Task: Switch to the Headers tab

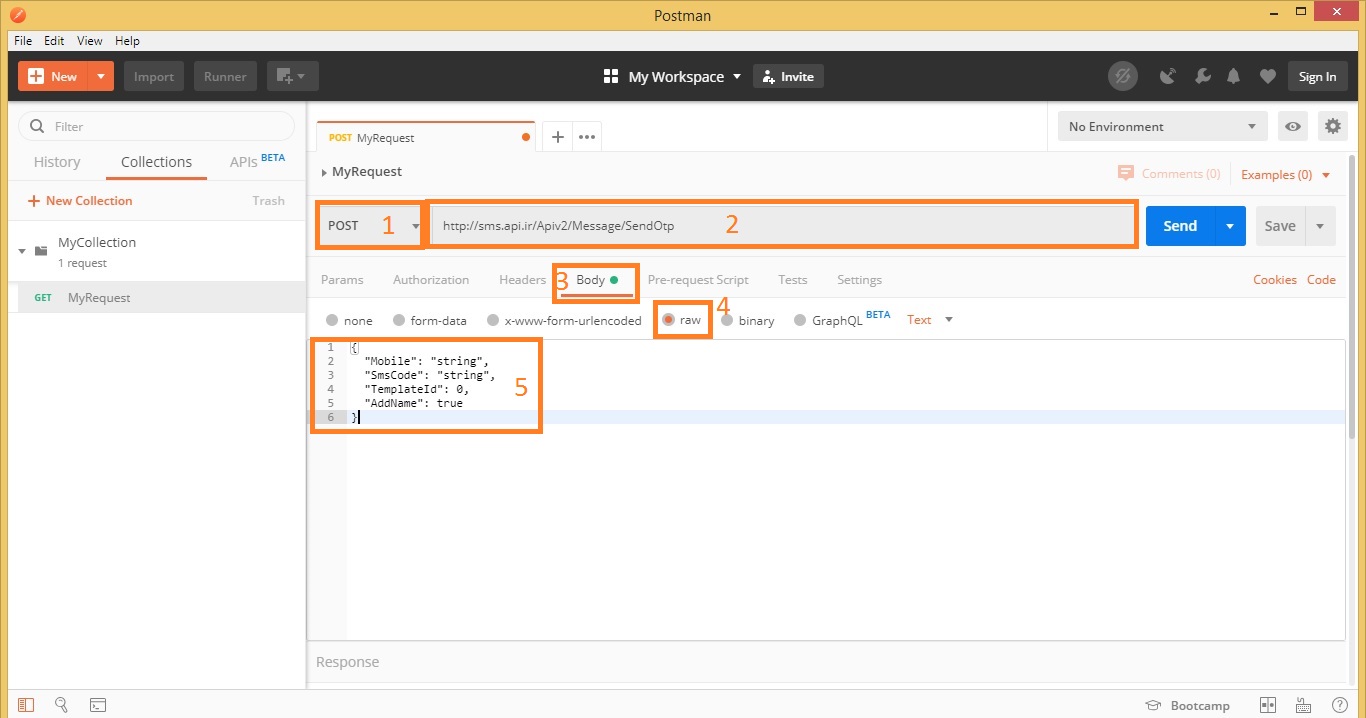Action: (x=522, y=280)
